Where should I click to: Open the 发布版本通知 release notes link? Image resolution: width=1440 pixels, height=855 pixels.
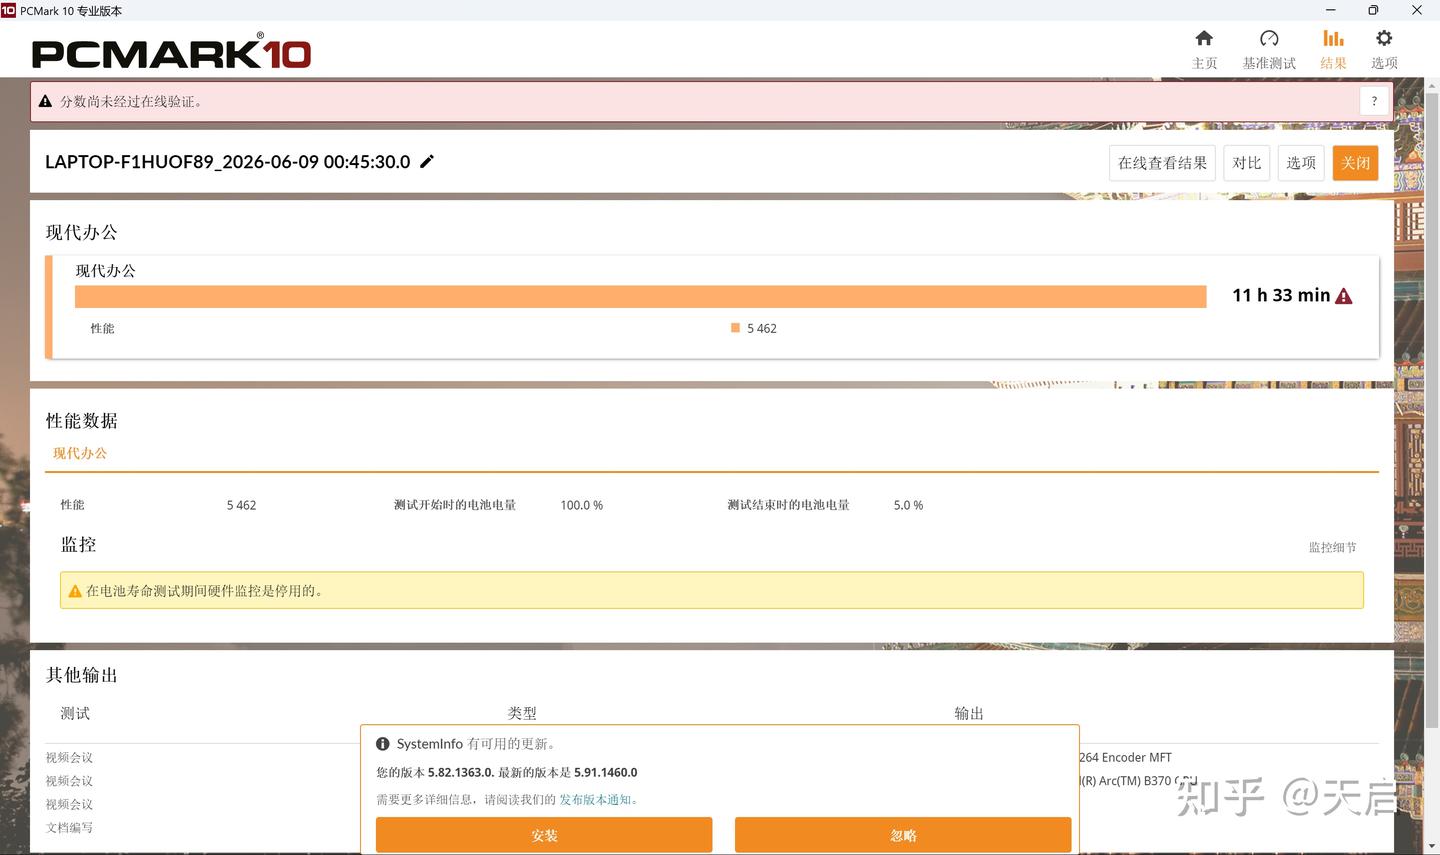595,799
